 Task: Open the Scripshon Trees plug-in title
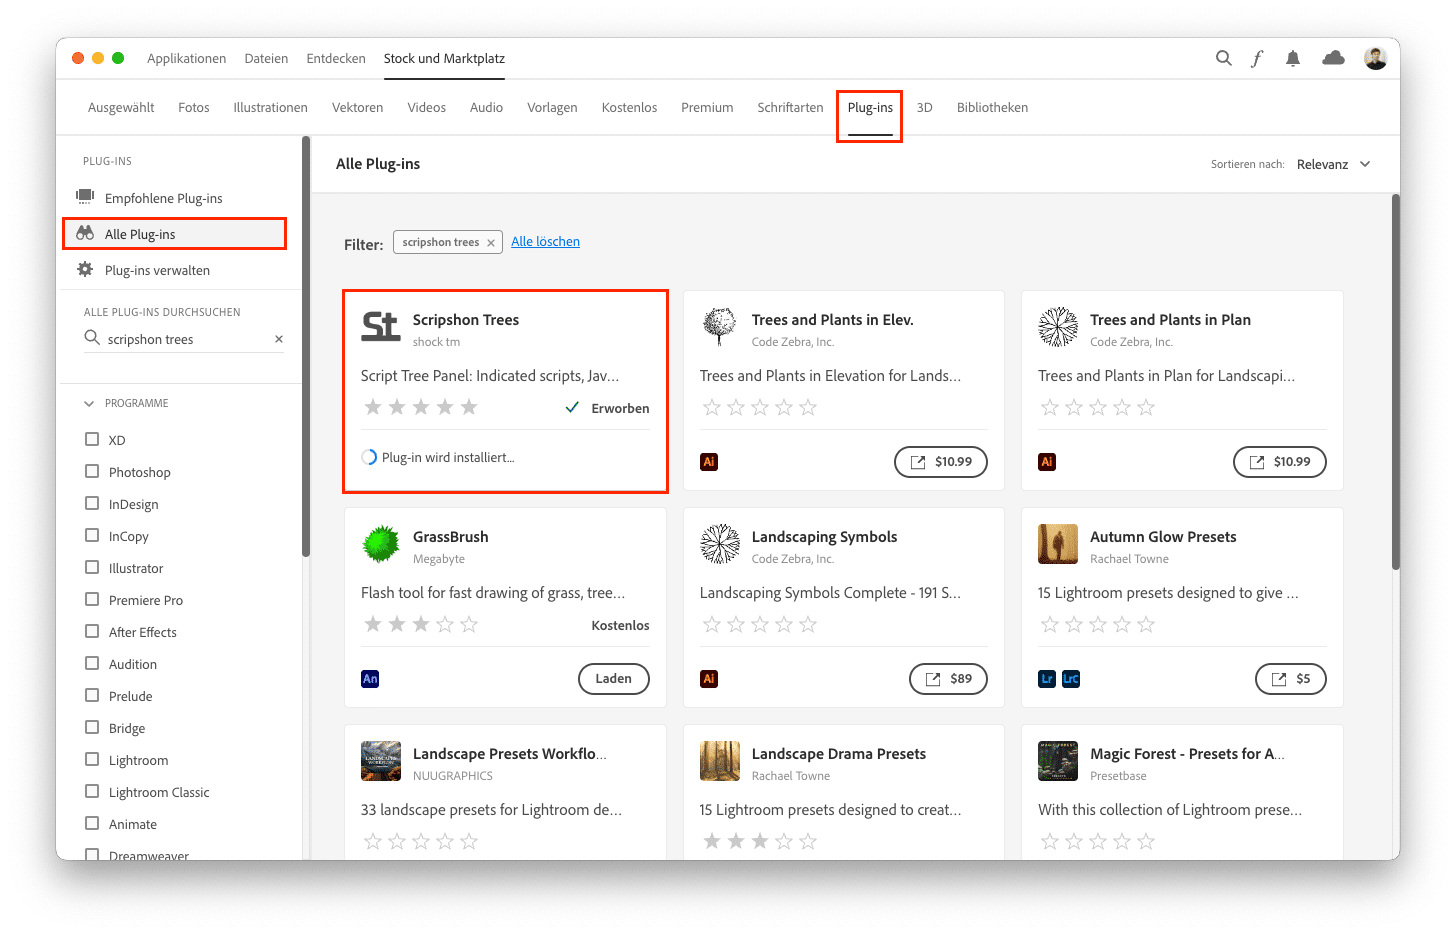coord(466,320)
